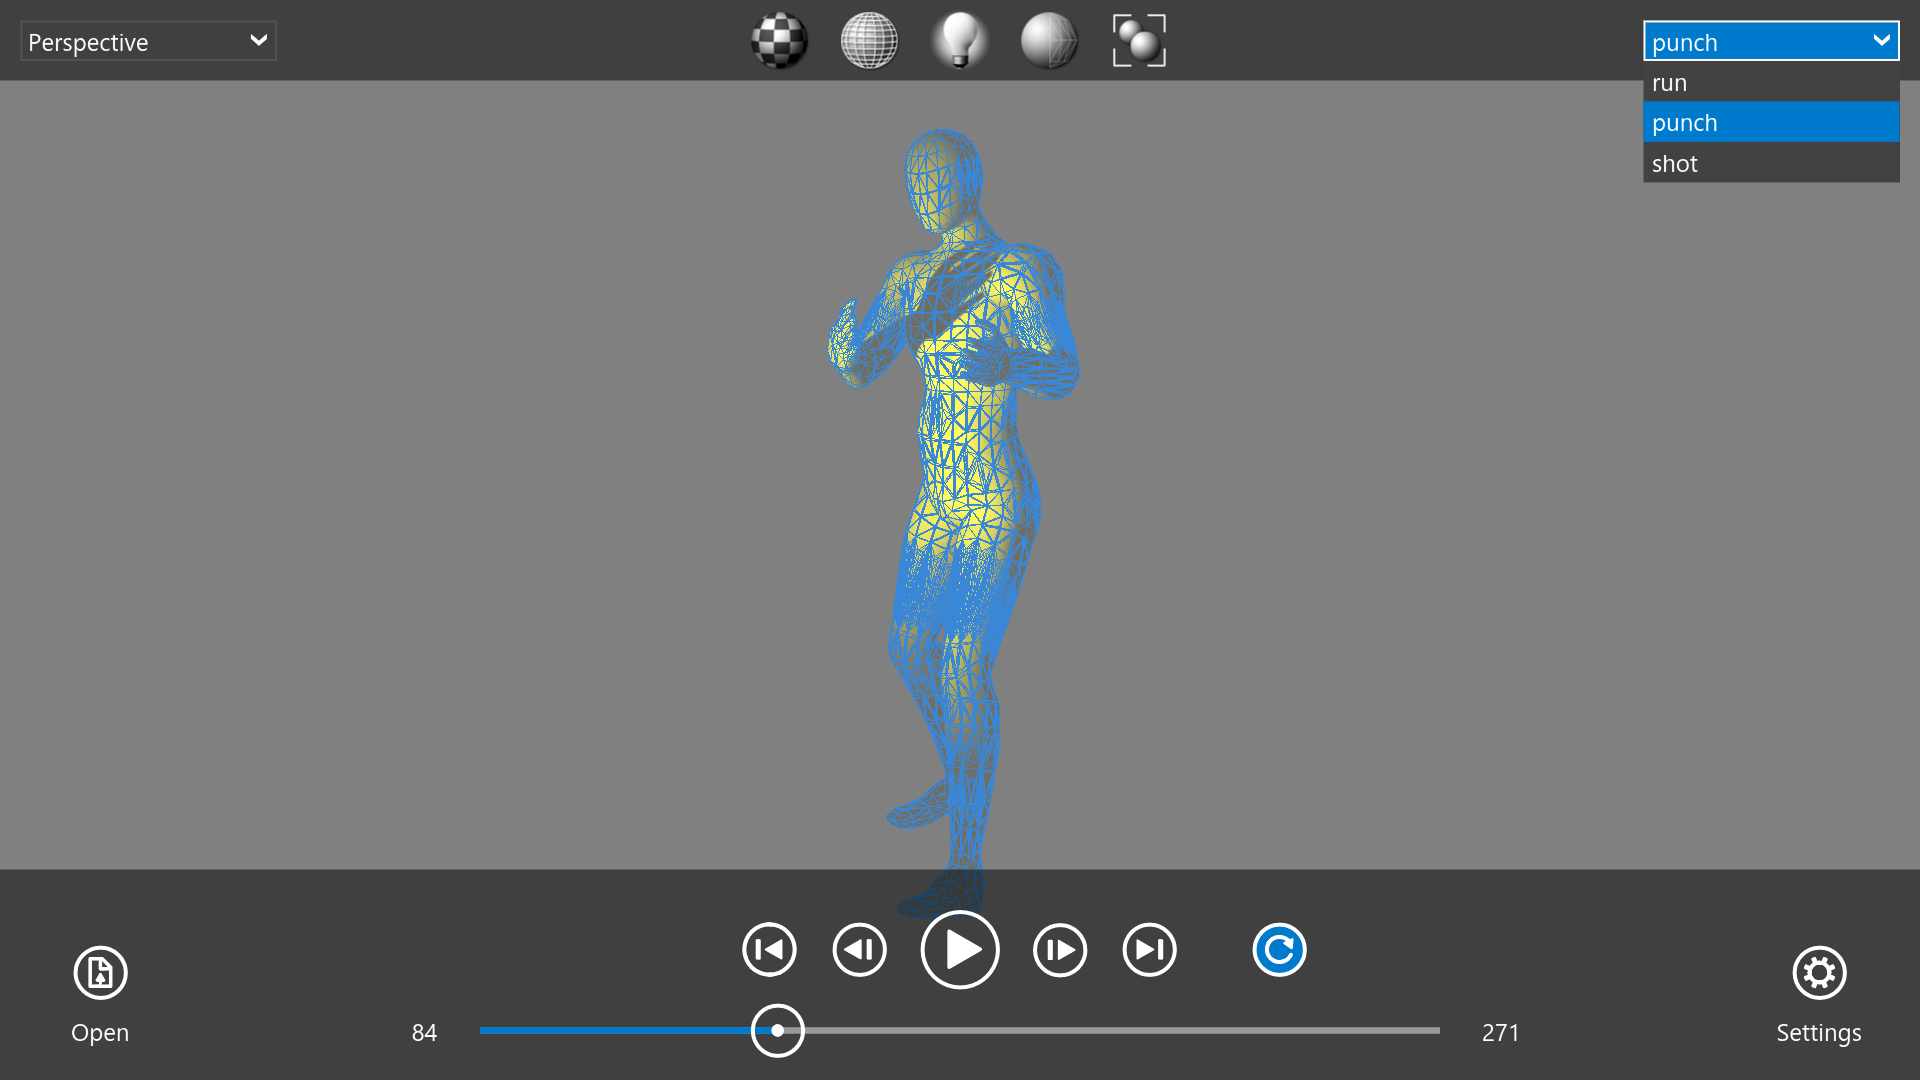Toggle the light bulb lighting icon
The height and width of the screenshot is (1080, 1920).
tap(959, 41)
